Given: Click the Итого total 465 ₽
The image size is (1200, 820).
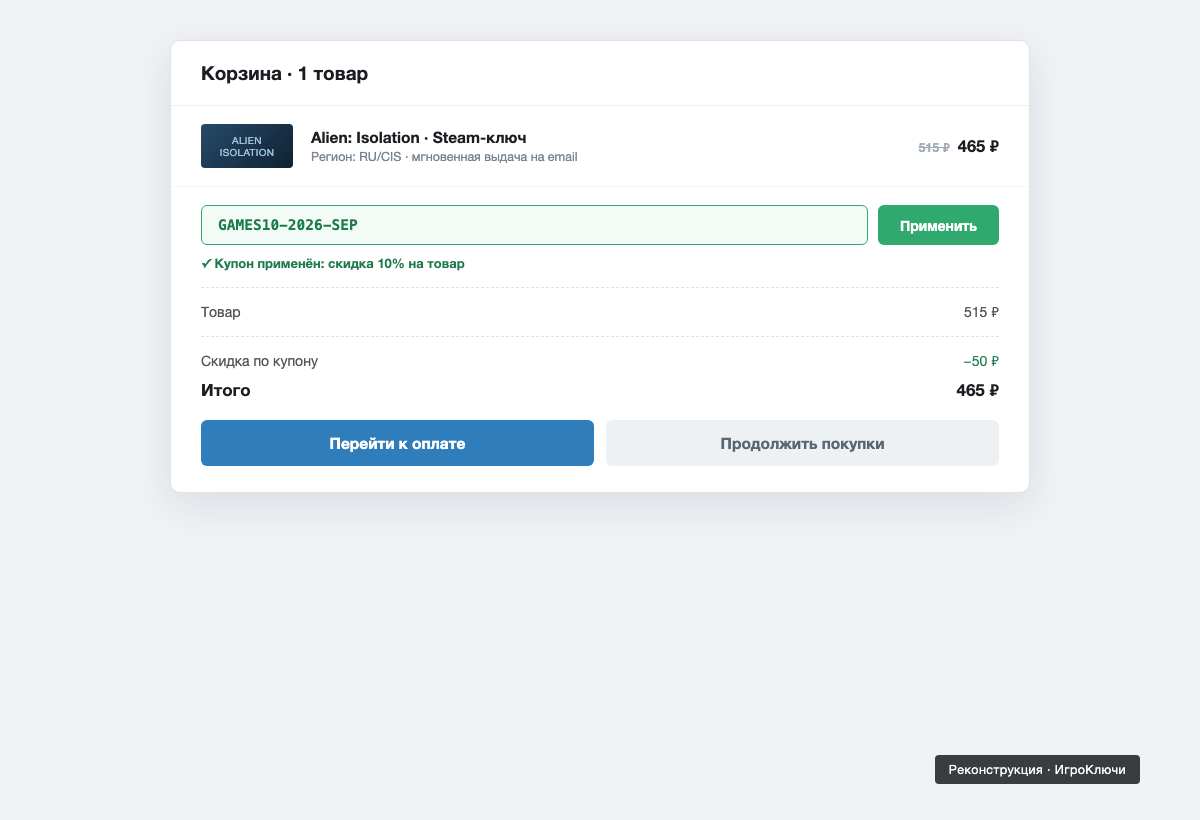Looking at the screenshot, I should tap(977, 390).
